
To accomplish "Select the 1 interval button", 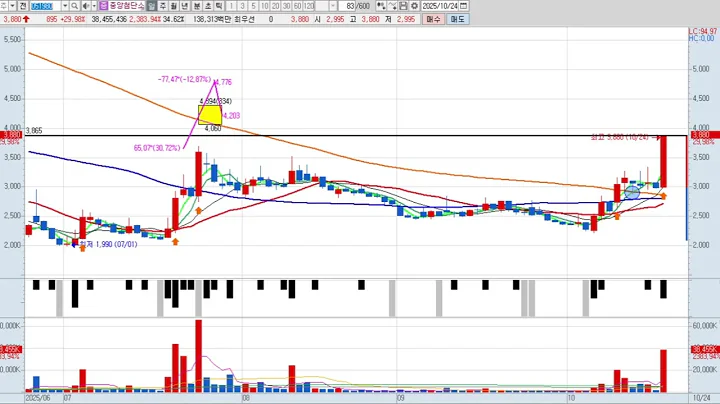I will pyautogui.click(x=231, y=6).
